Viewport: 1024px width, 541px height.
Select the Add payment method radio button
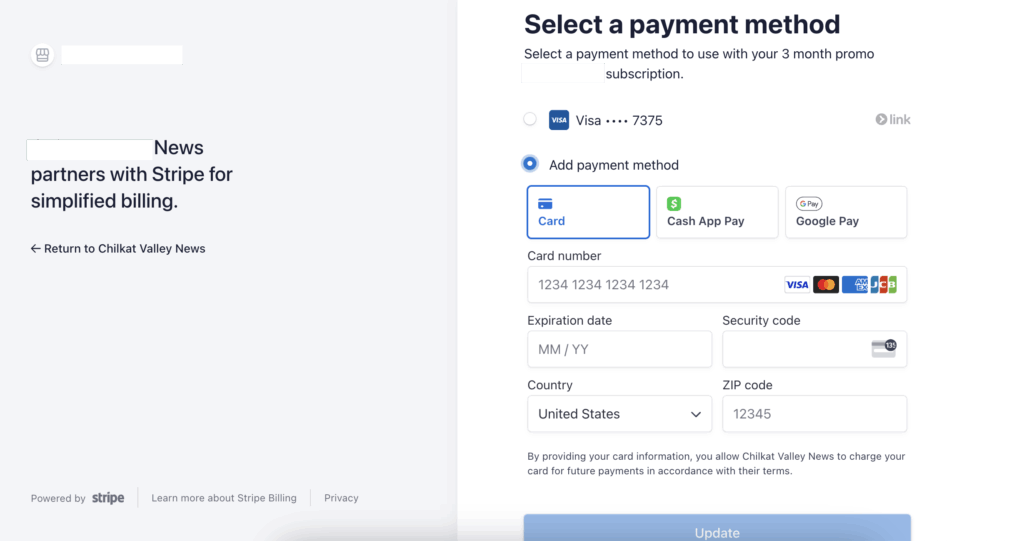530,164
